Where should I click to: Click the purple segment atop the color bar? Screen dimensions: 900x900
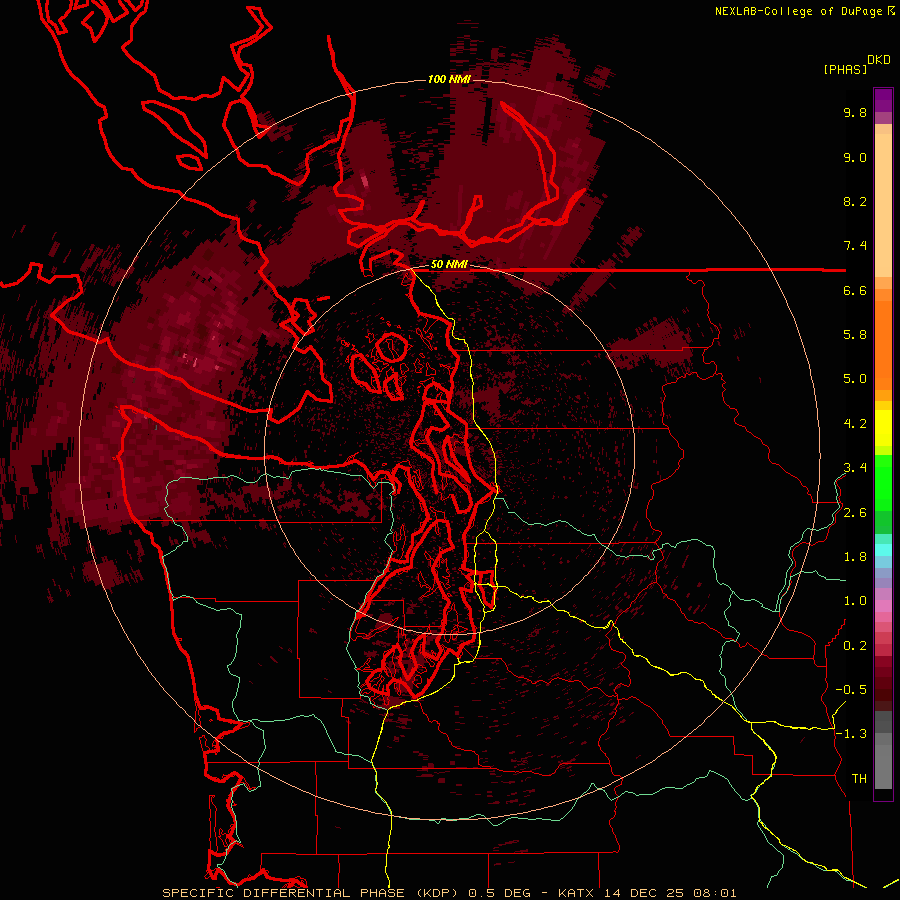[x=883, y=100]
